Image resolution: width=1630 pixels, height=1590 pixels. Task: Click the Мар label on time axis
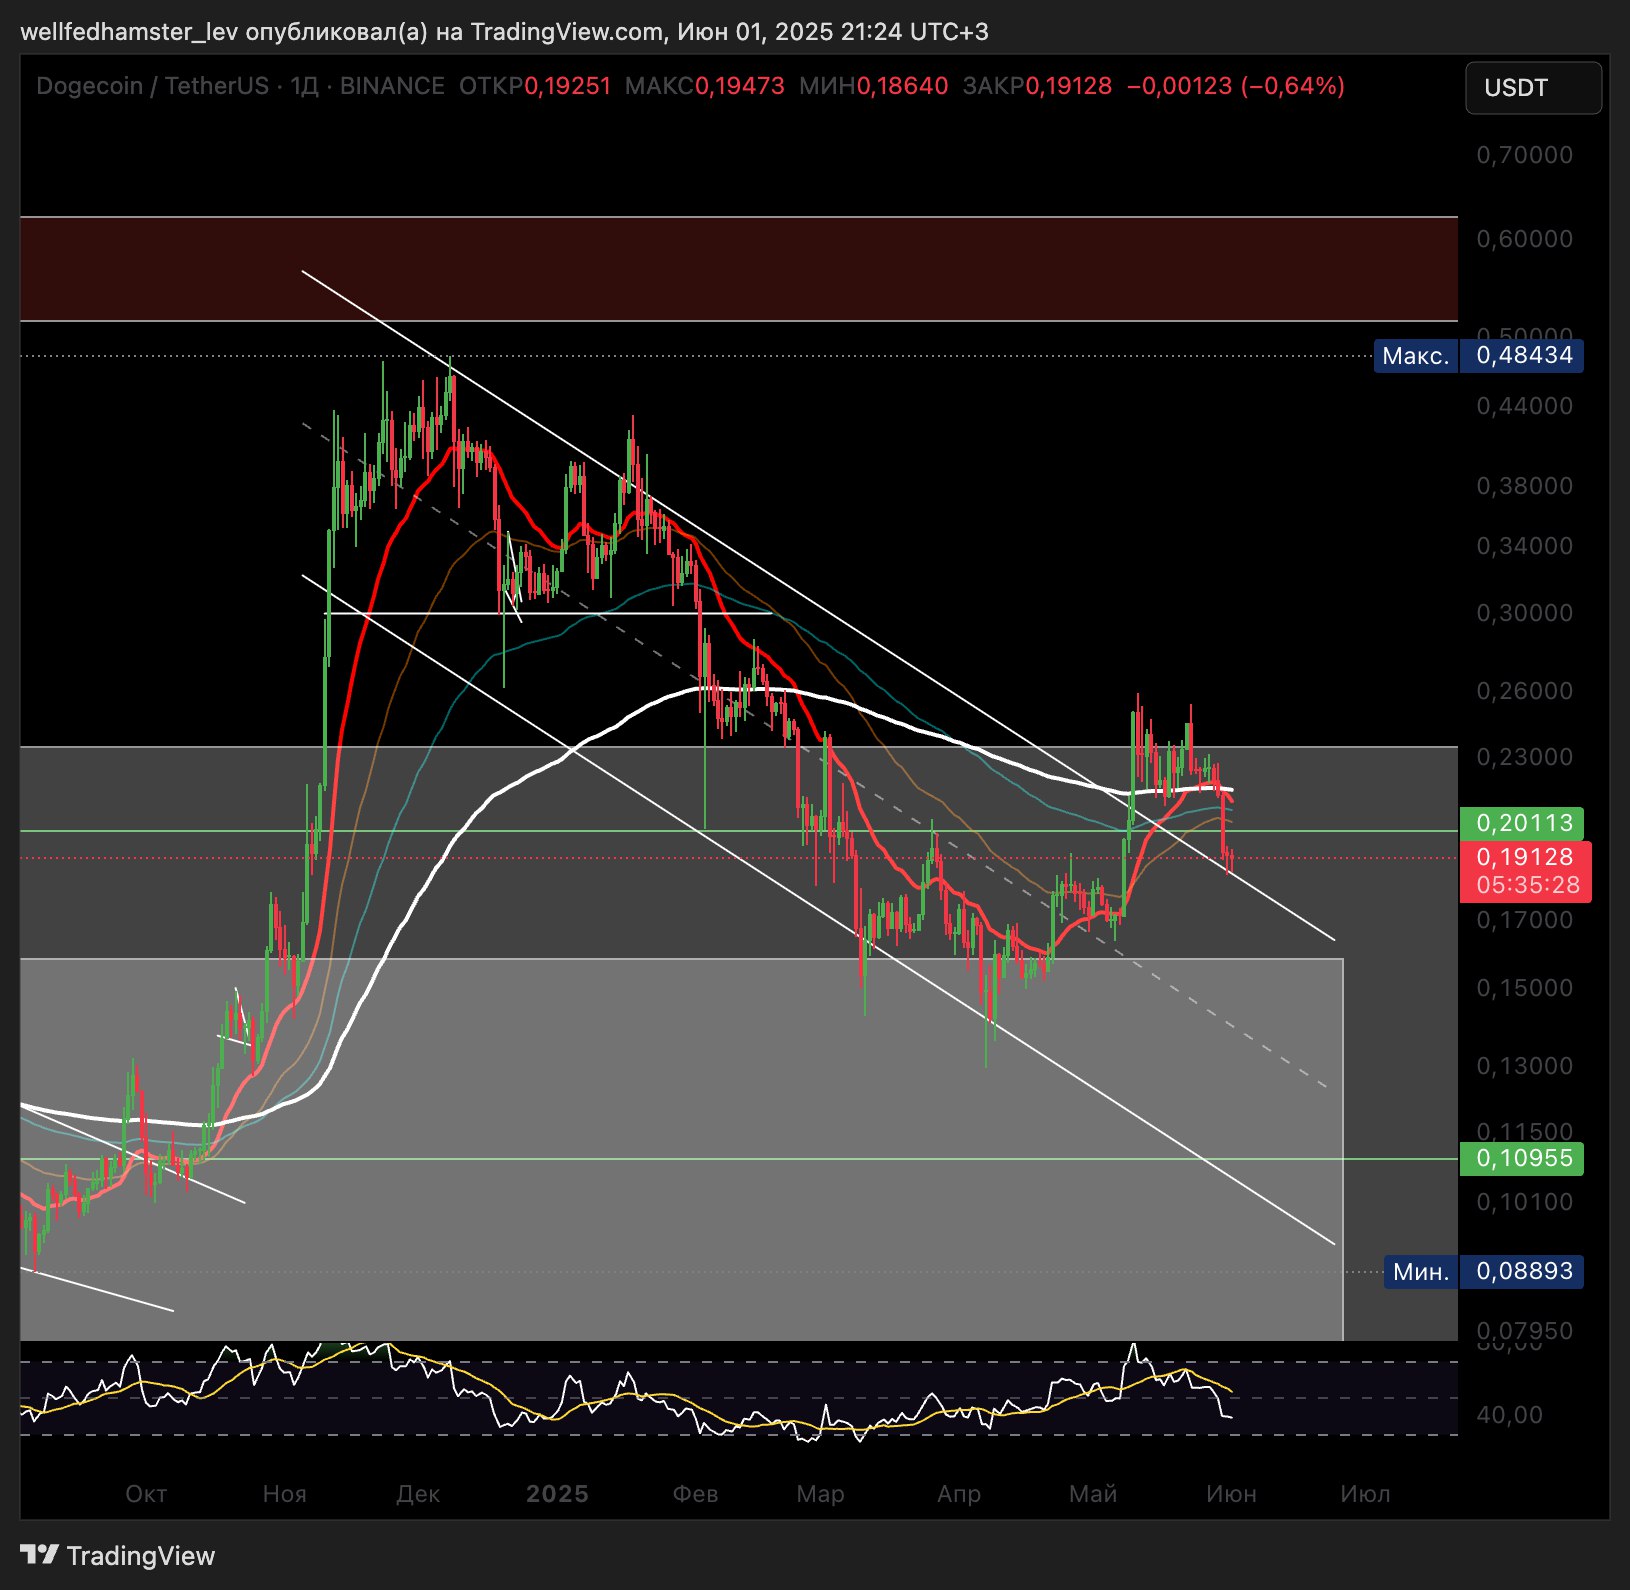click(x=820, y=1494)
